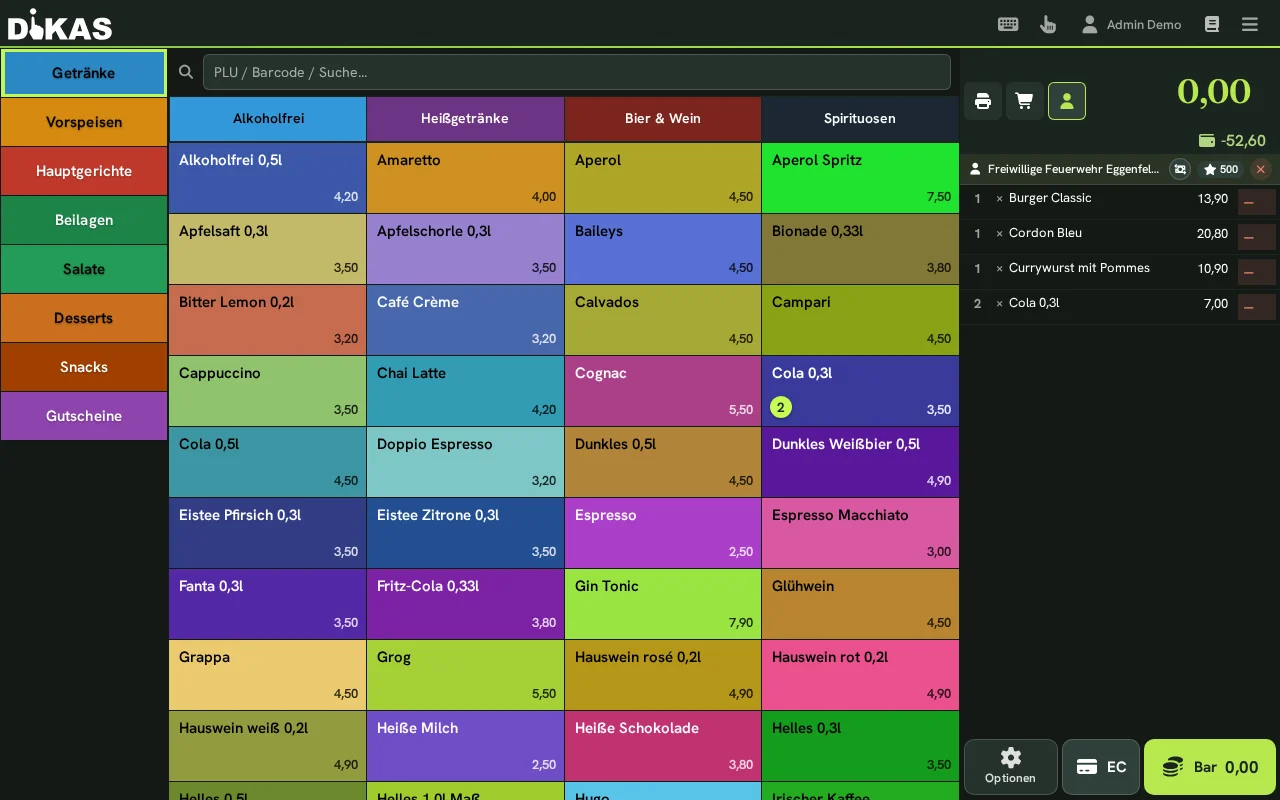Toggle the customer person button
The width and height of the screenshot is (1280, 800).
(1067, 101)
